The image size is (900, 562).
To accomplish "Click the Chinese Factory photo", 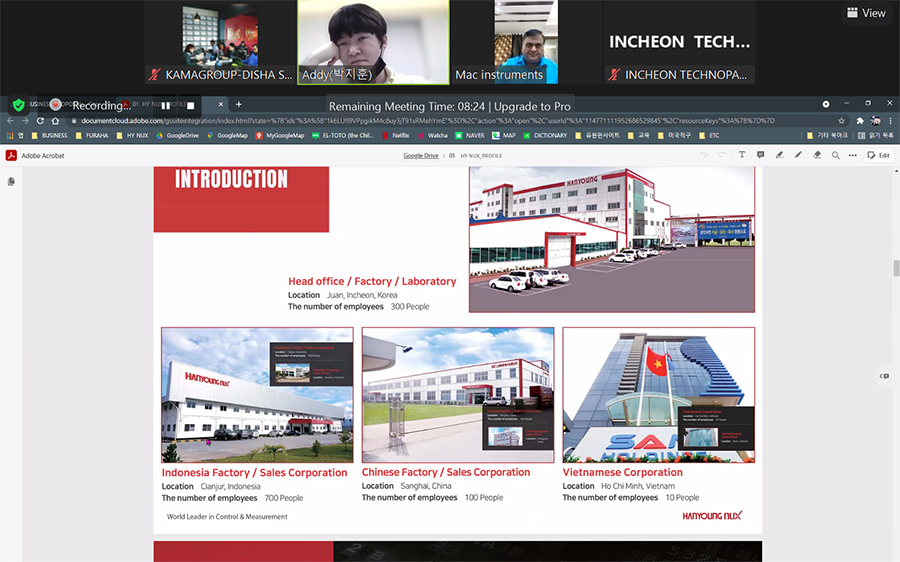I will (458, 395).
